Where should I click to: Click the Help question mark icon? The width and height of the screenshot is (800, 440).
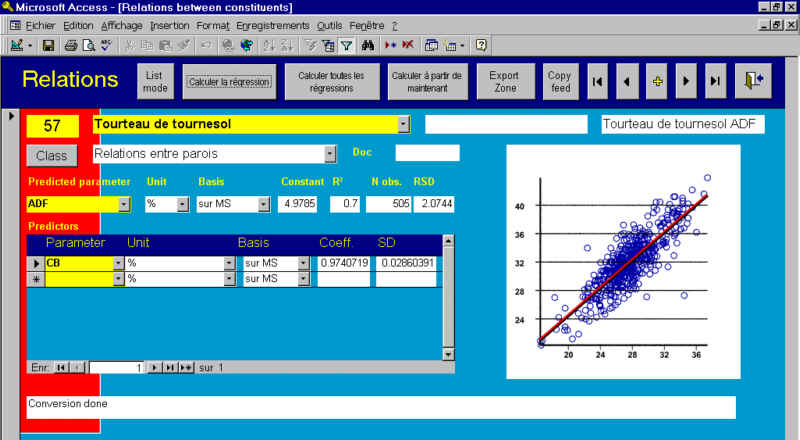(x=481, y=45)
